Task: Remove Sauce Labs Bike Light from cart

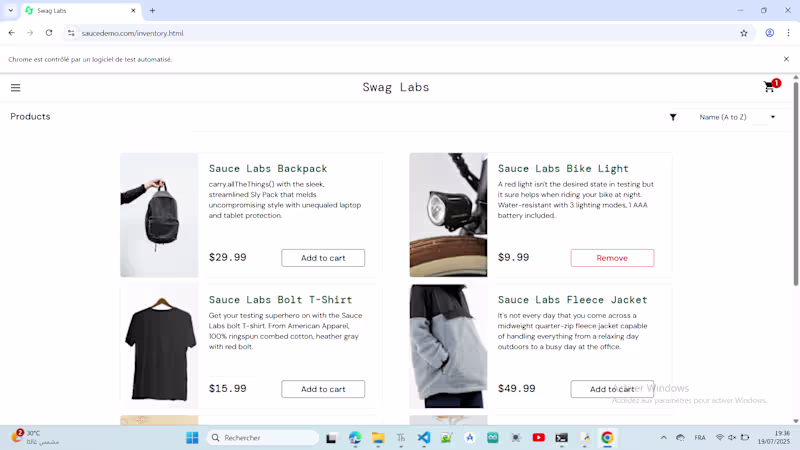Action: pos(612,258)
